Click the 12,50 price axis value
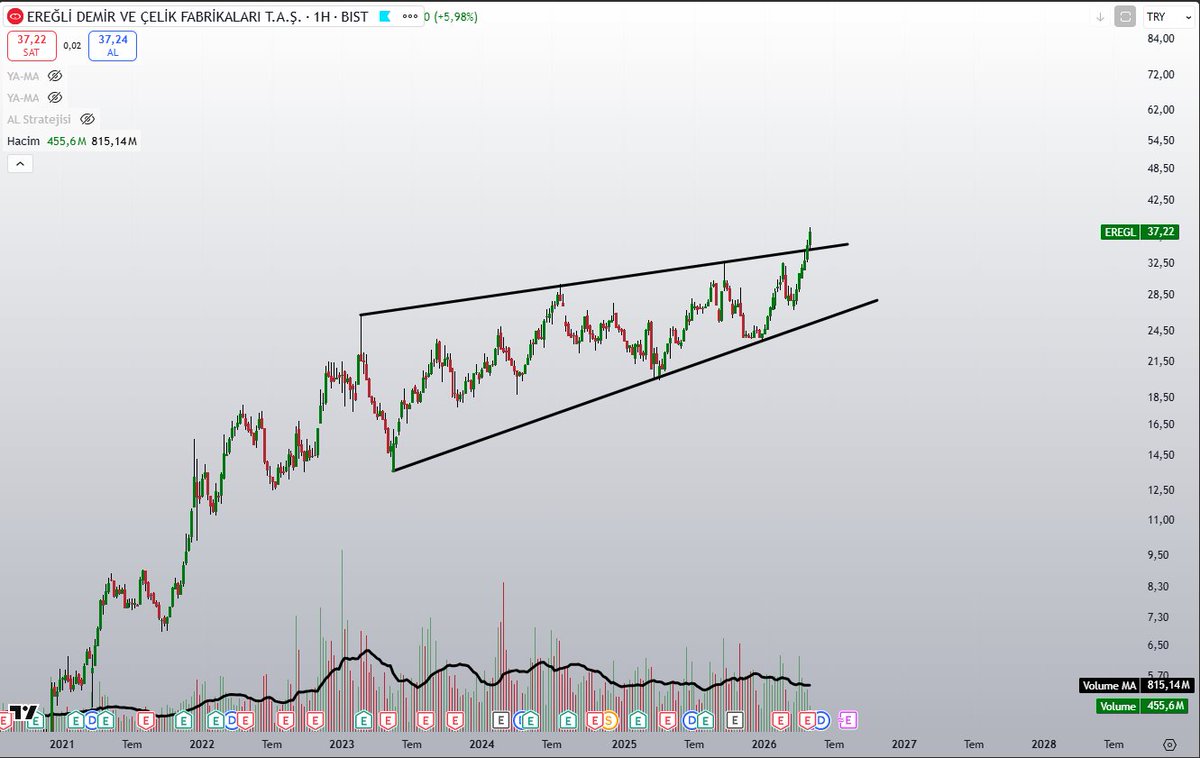This screenshot has width=1200, height=758. [1160, 490]
